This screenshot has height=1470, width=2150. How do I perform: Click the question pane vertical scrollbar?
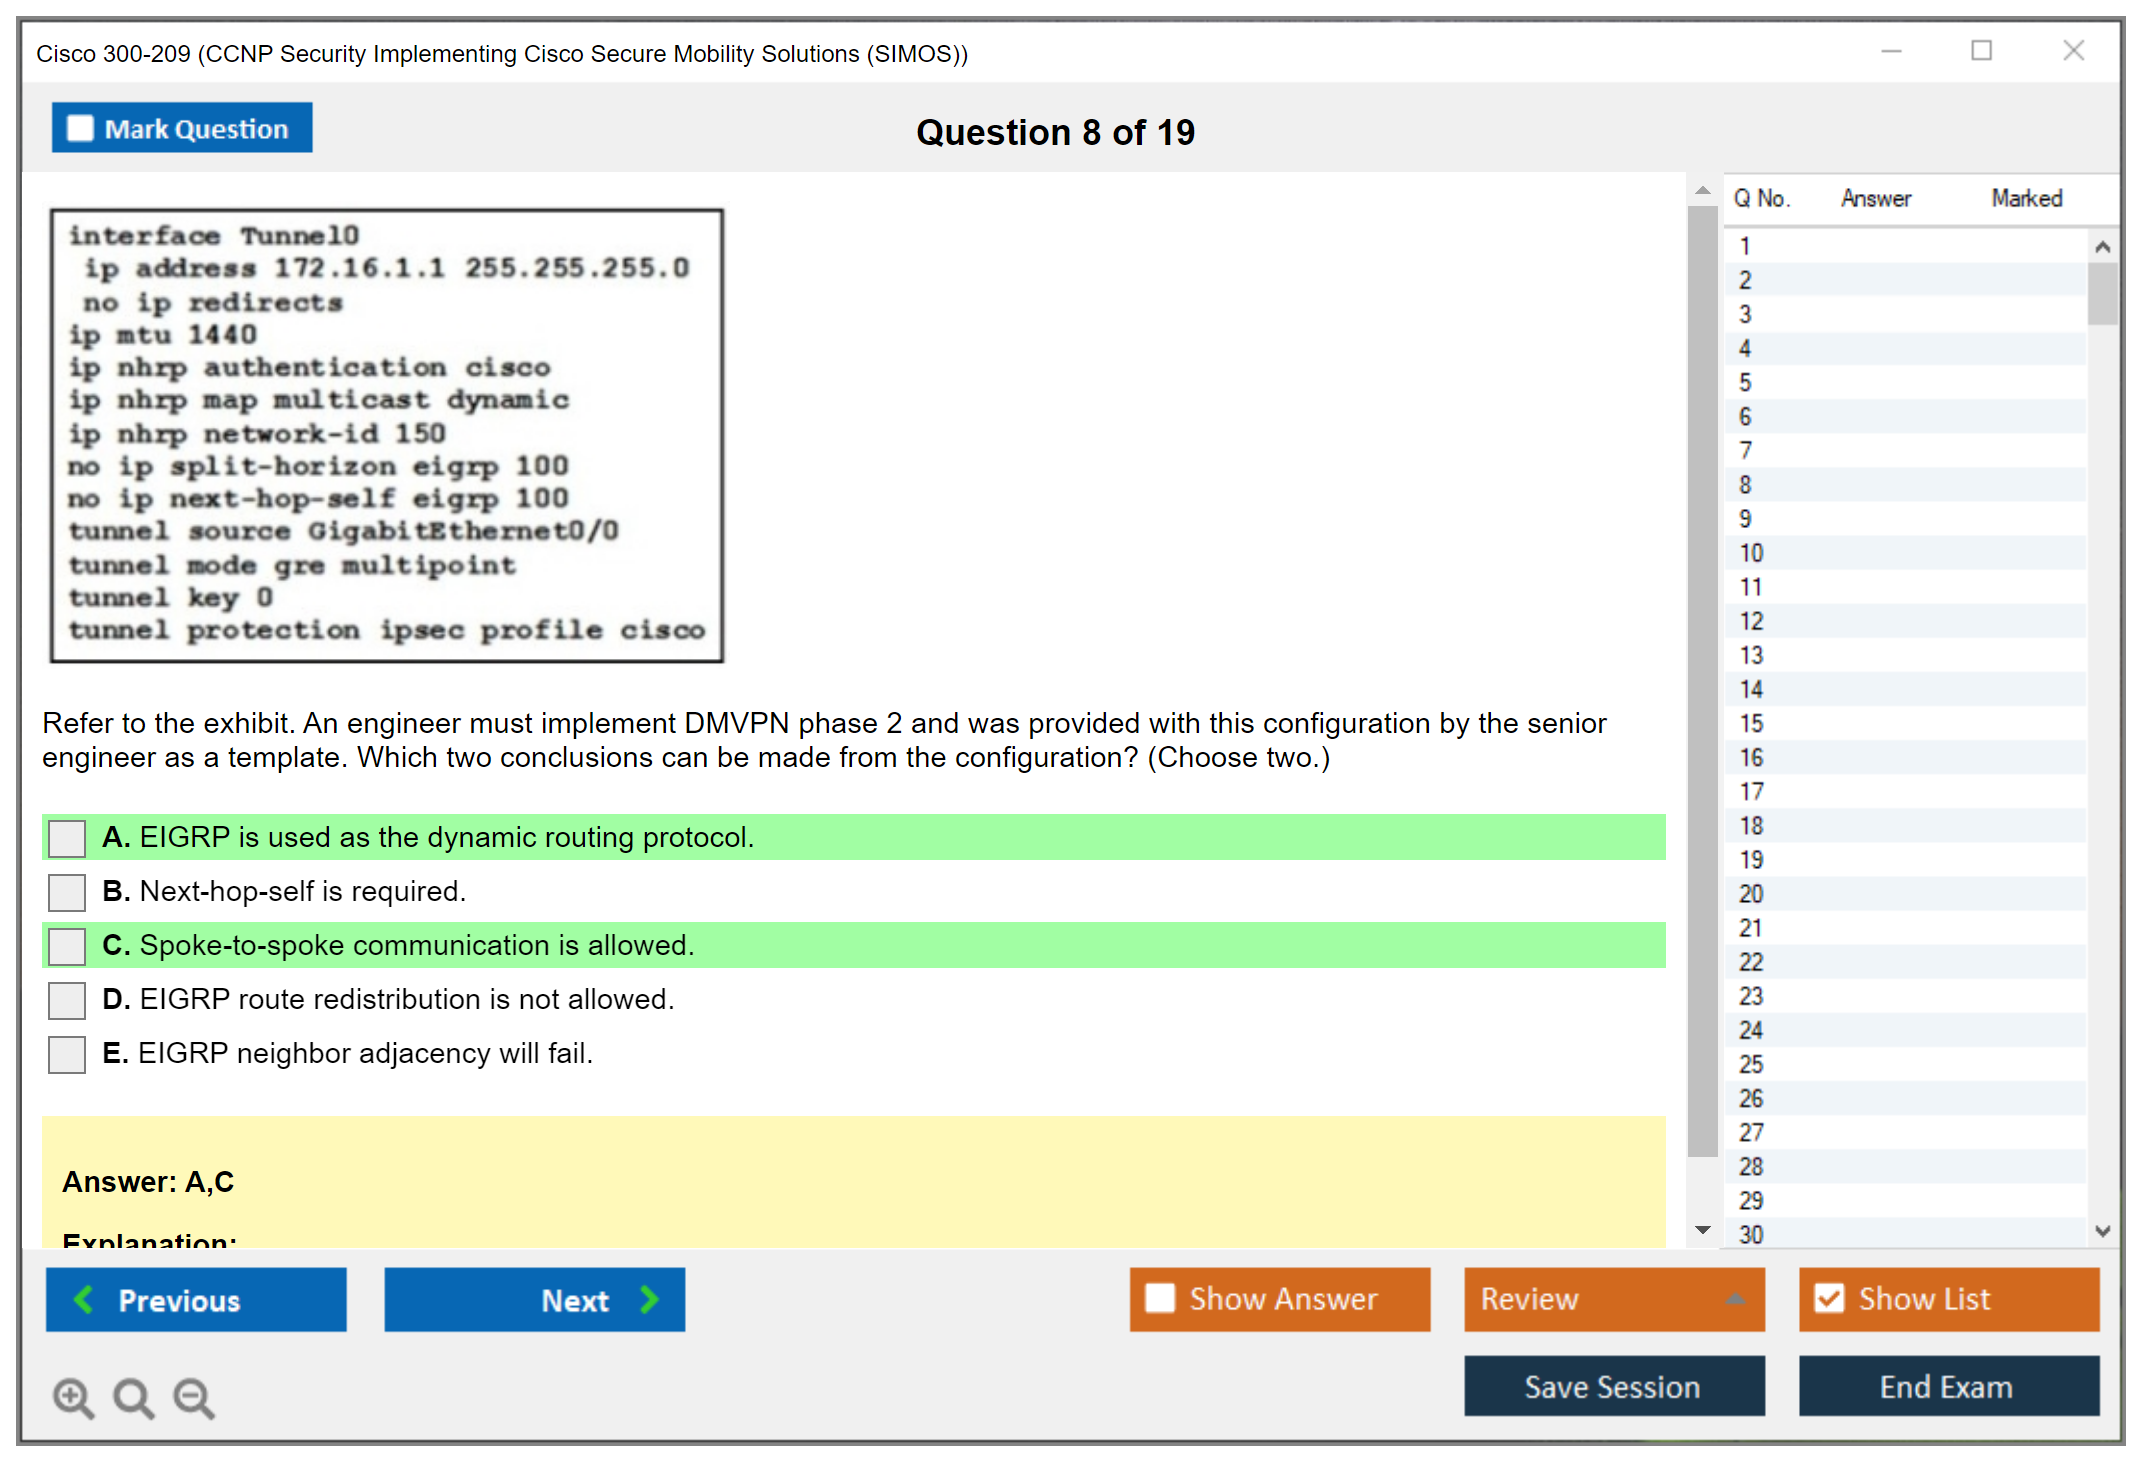click(x=1702, y=680)
